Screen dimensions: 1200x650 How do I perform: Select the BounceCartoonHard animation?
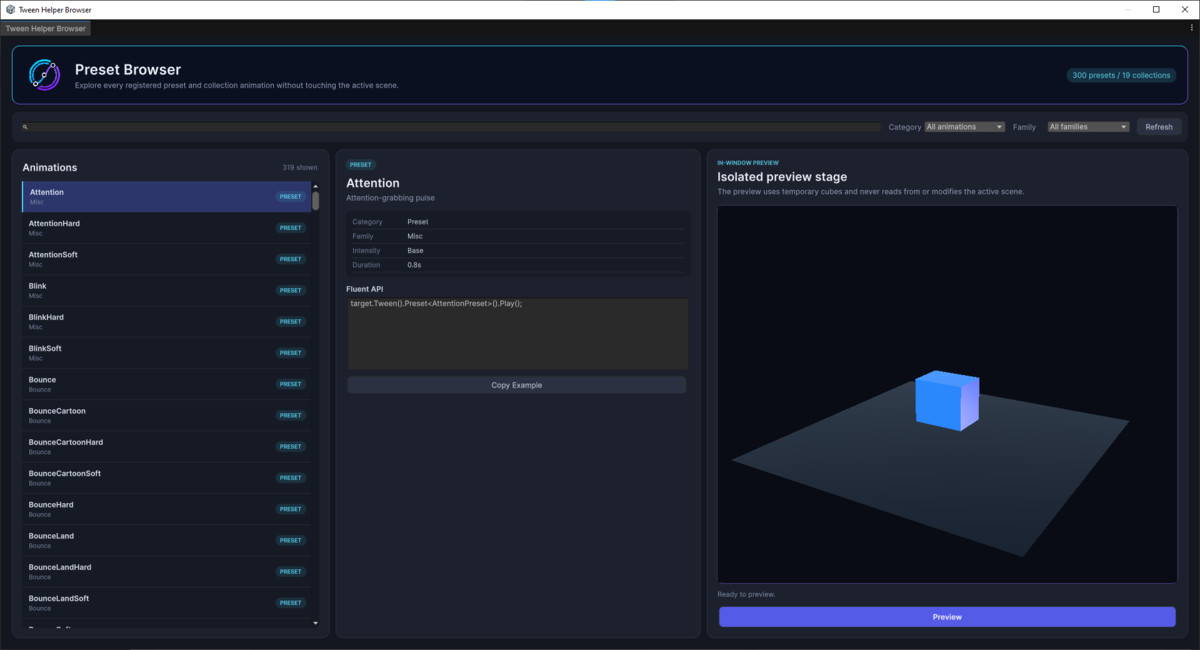(x=166, y=446)
